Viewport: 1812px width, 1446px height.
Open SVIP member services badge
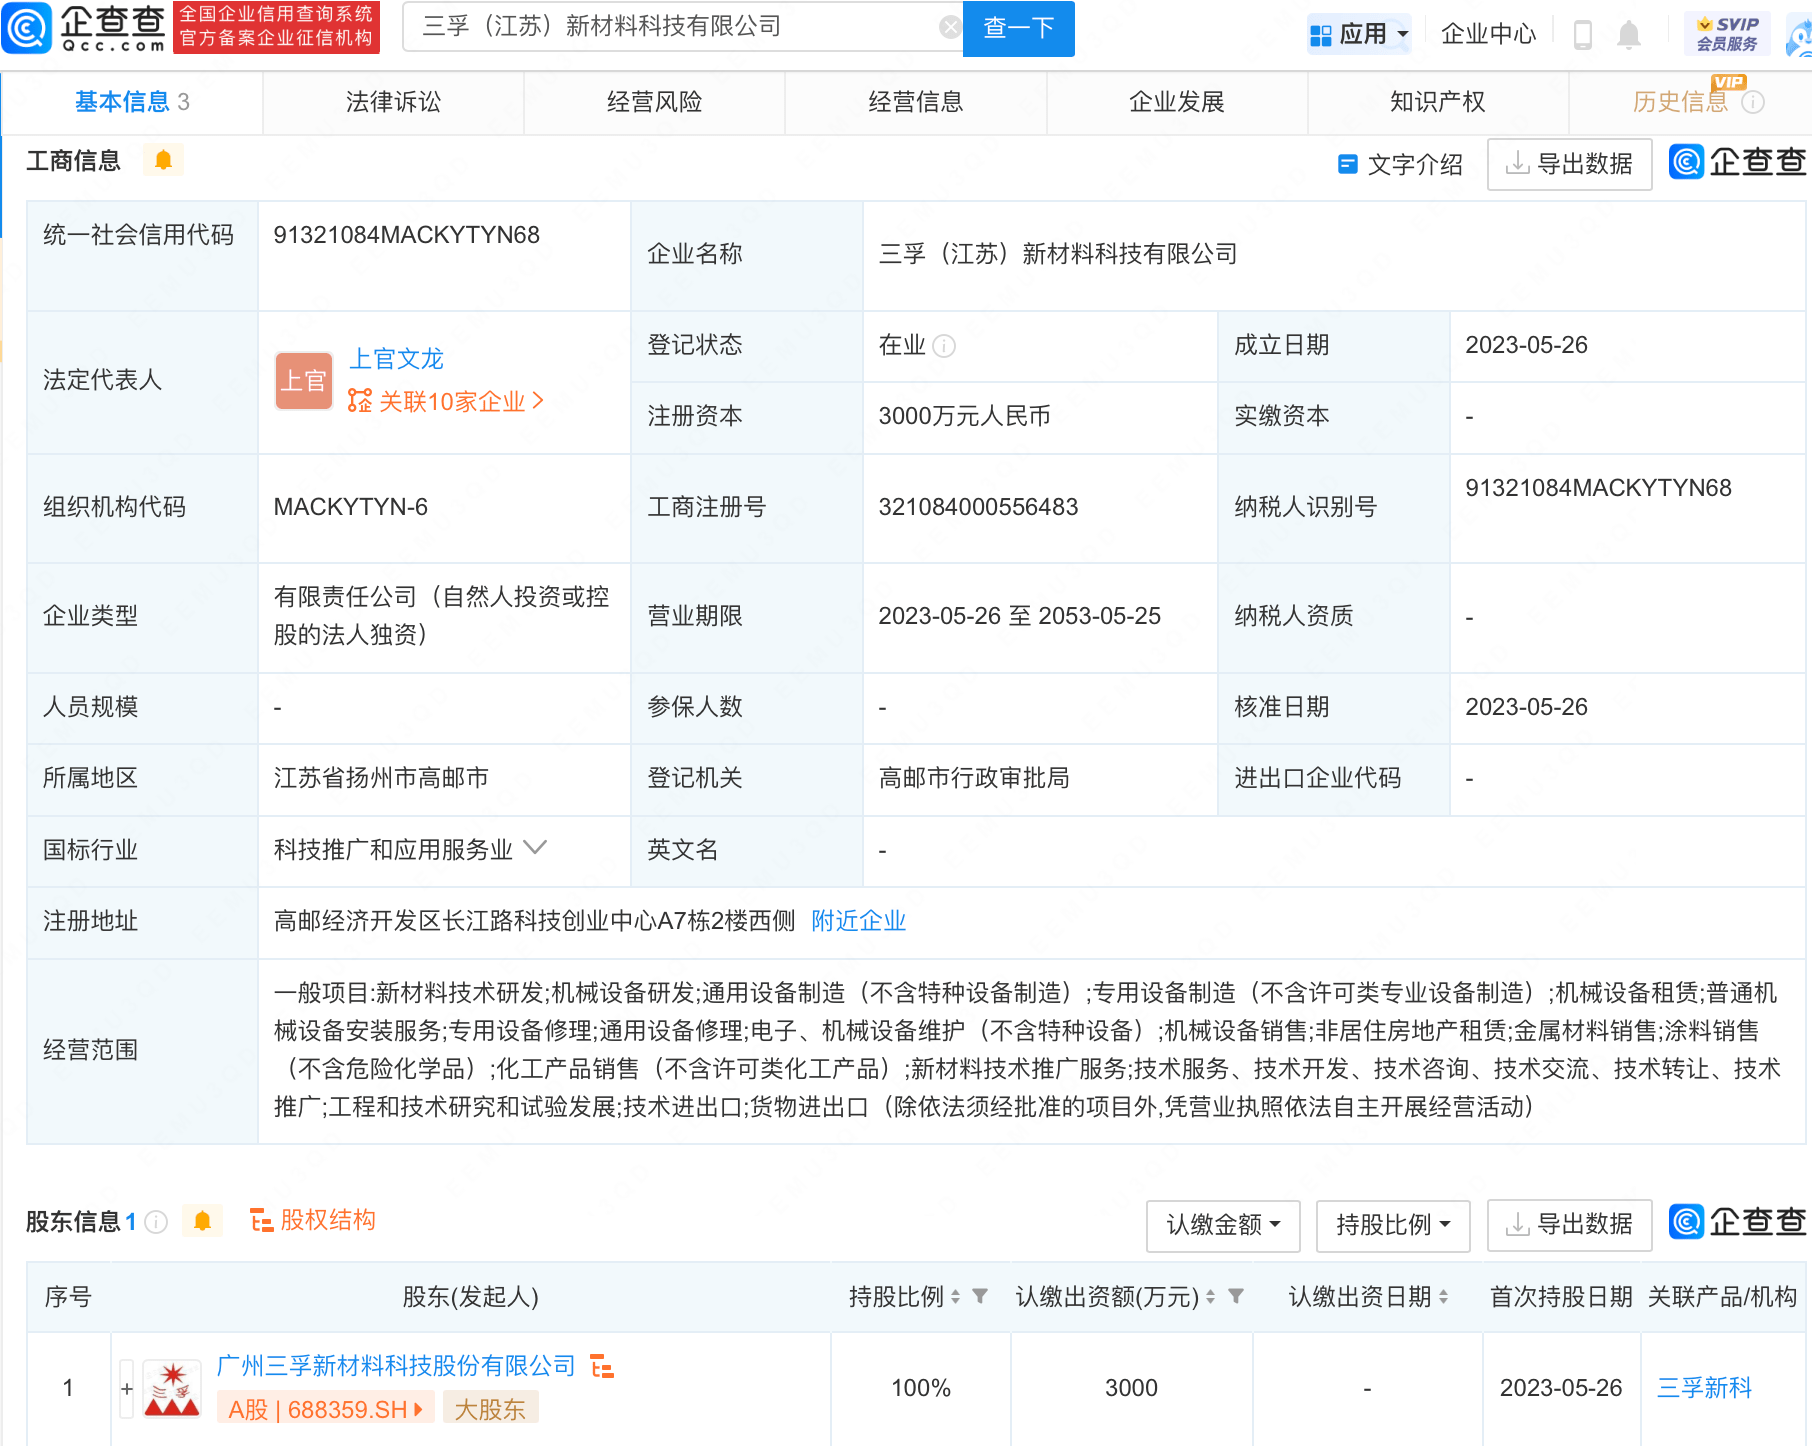[1727, 34]
